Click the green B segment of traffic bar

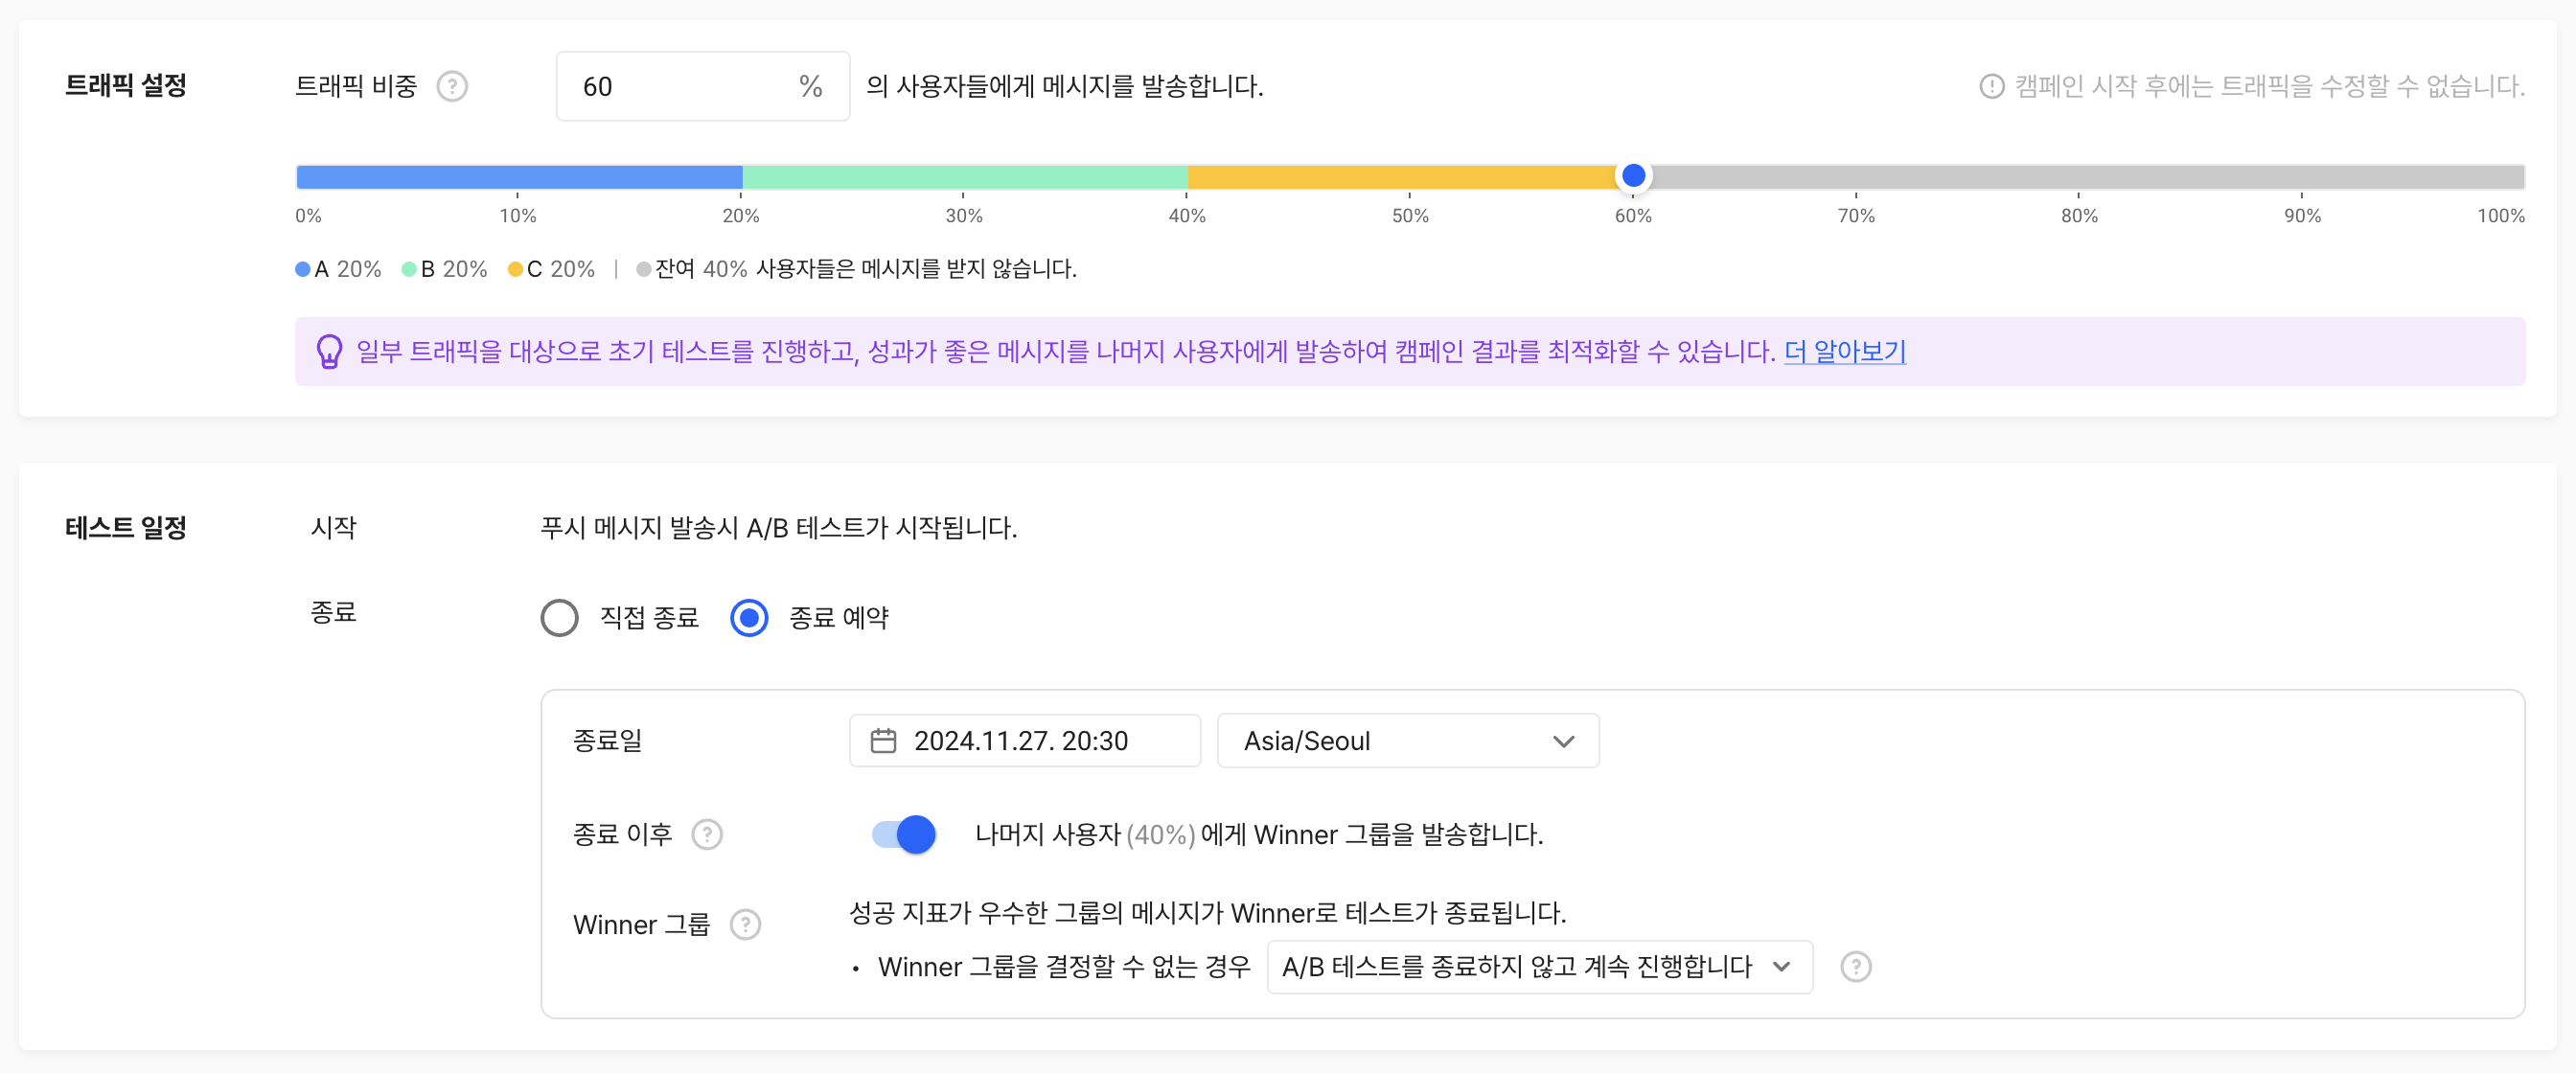click(x=965, y=177)
